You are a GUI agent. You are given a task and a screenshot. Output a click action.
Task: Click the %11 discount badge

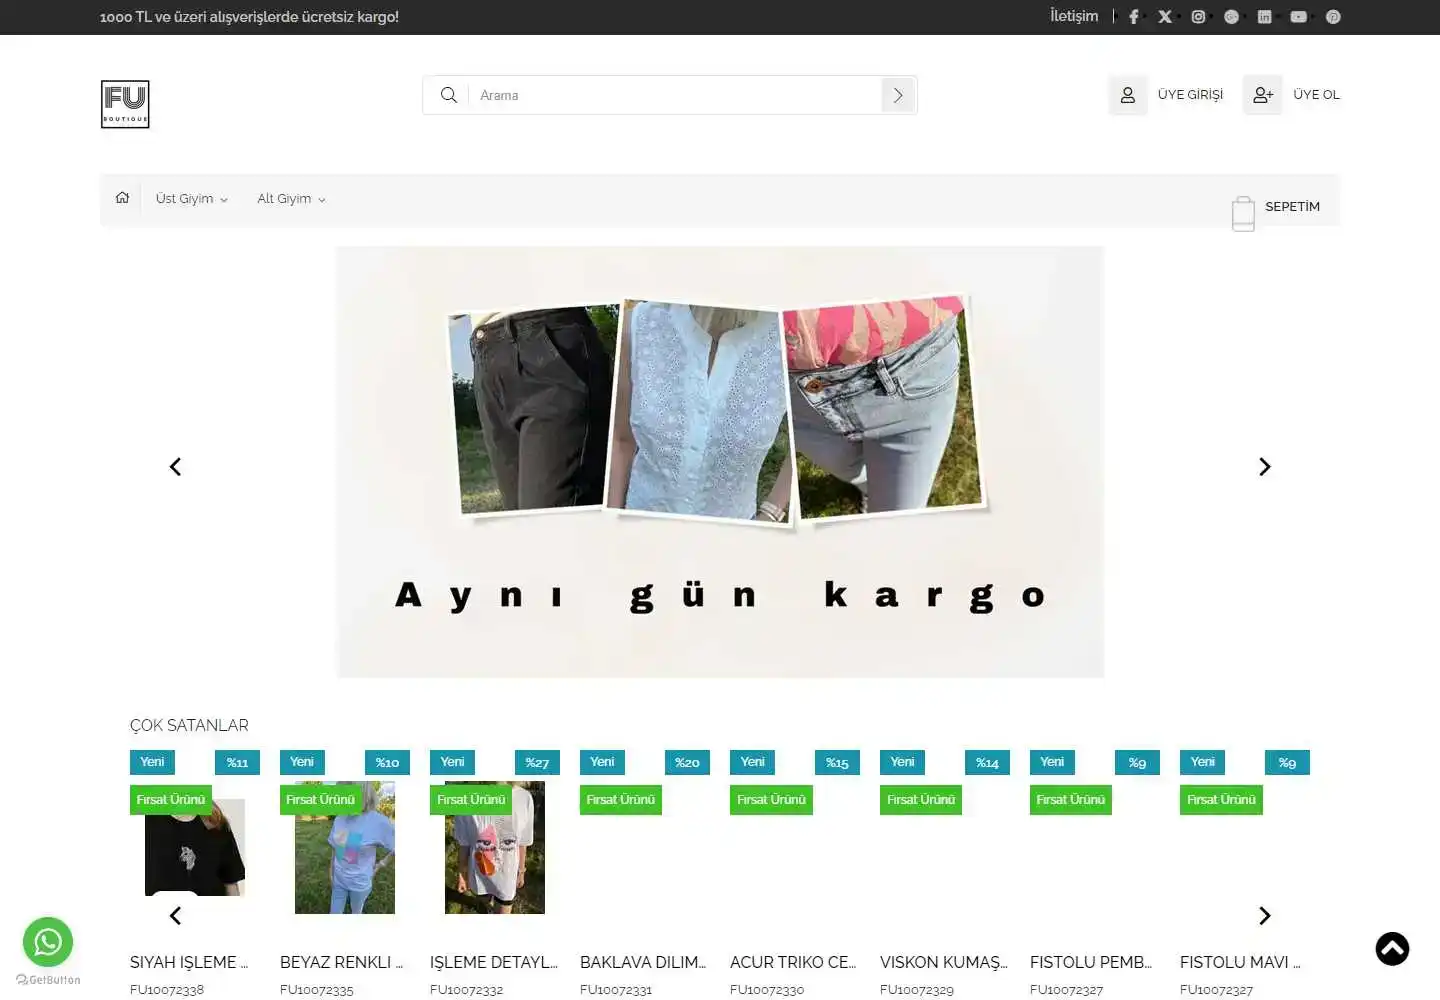point(237,763)
